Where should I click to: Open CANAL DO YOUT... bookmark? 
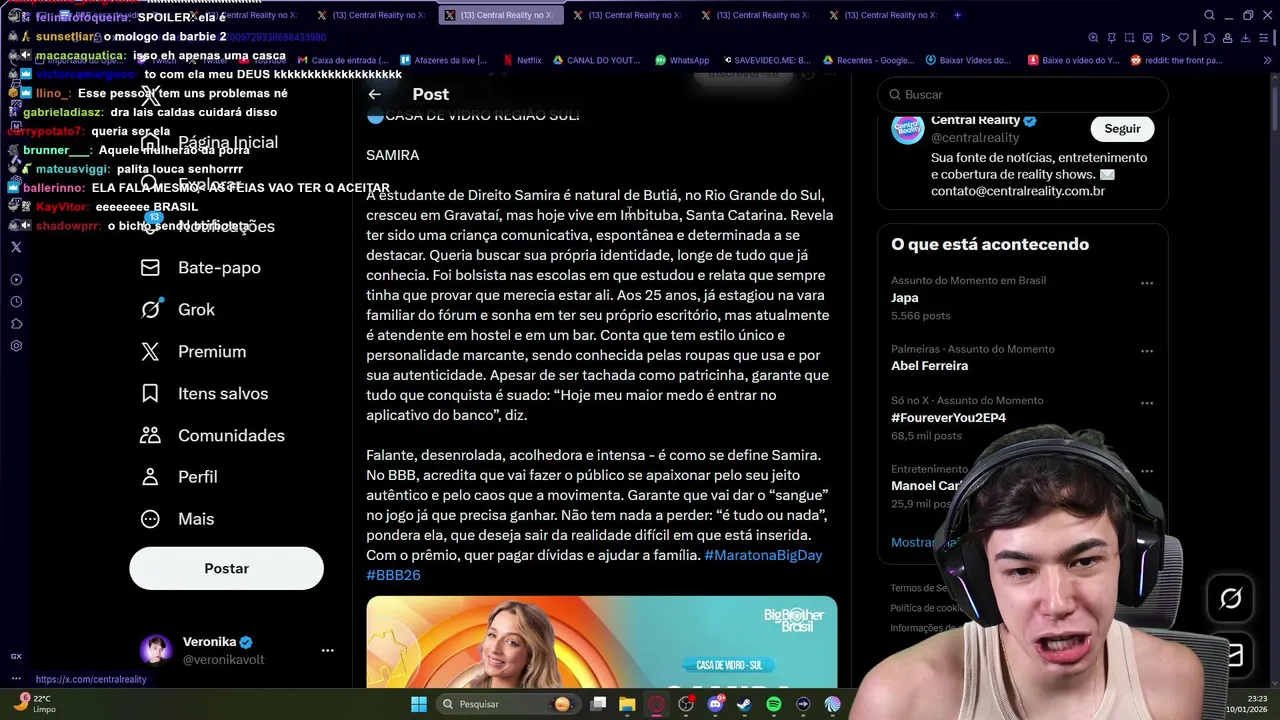tap(596, 60)
